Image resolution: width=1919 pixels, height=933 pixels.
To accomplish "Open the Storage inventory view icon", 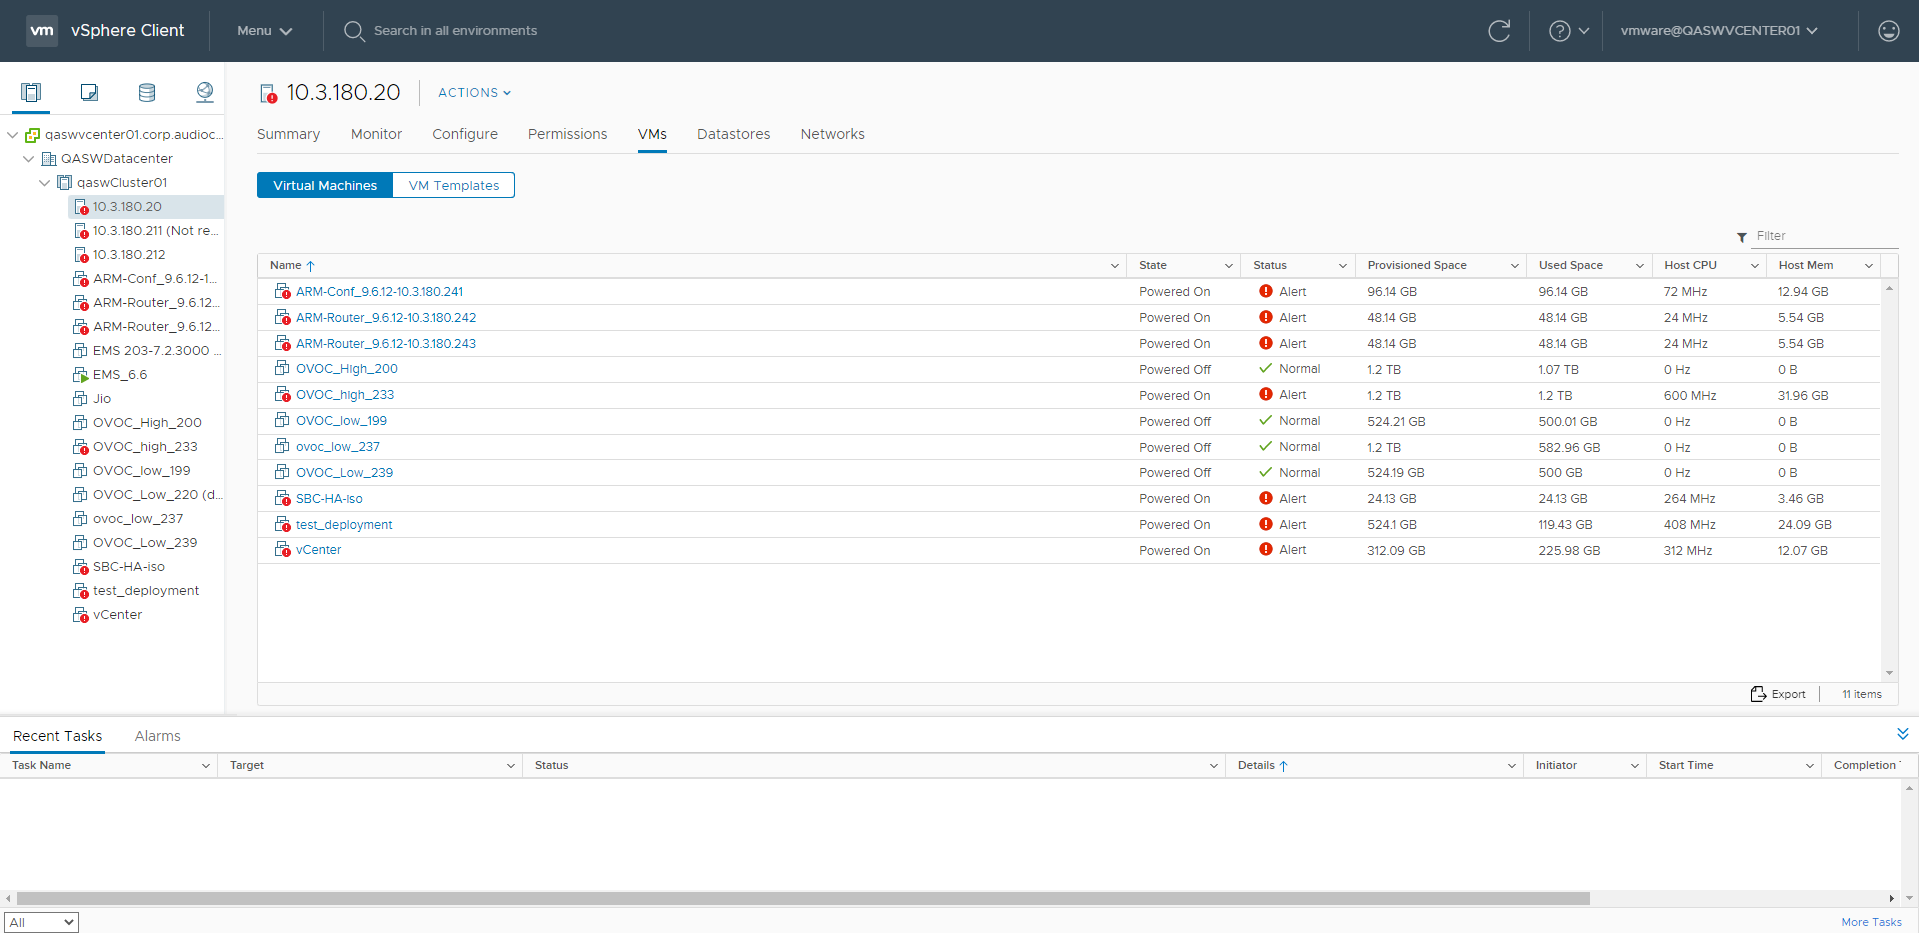I will [x=147, y=93].
